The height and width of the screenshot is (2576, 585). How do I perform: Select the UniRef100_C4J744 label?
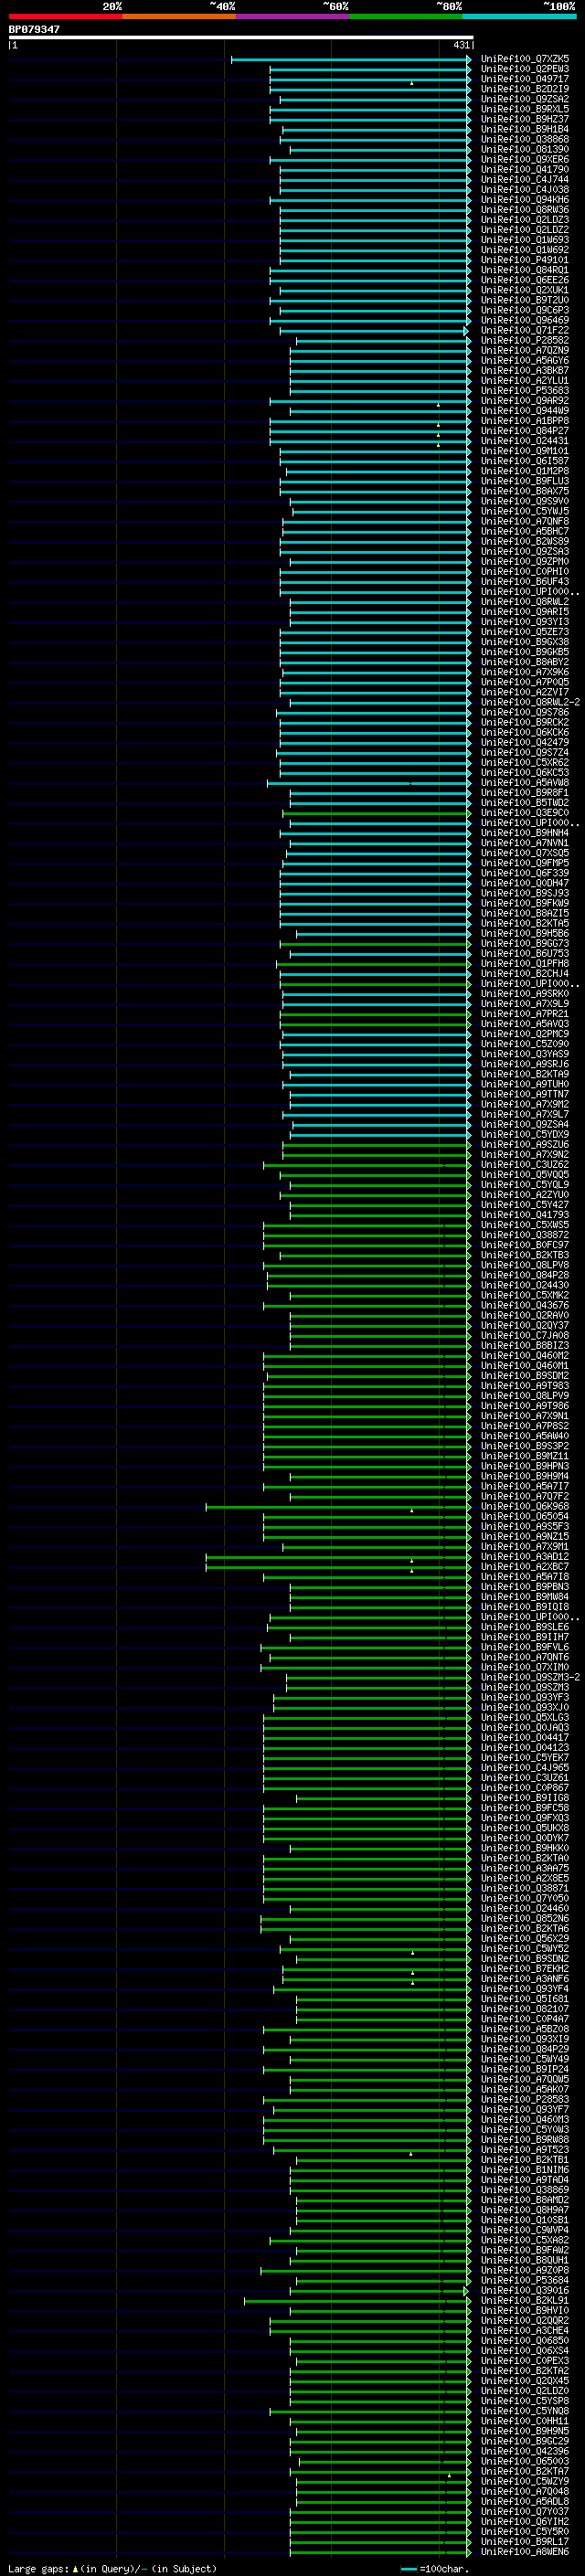pos(525,179)
